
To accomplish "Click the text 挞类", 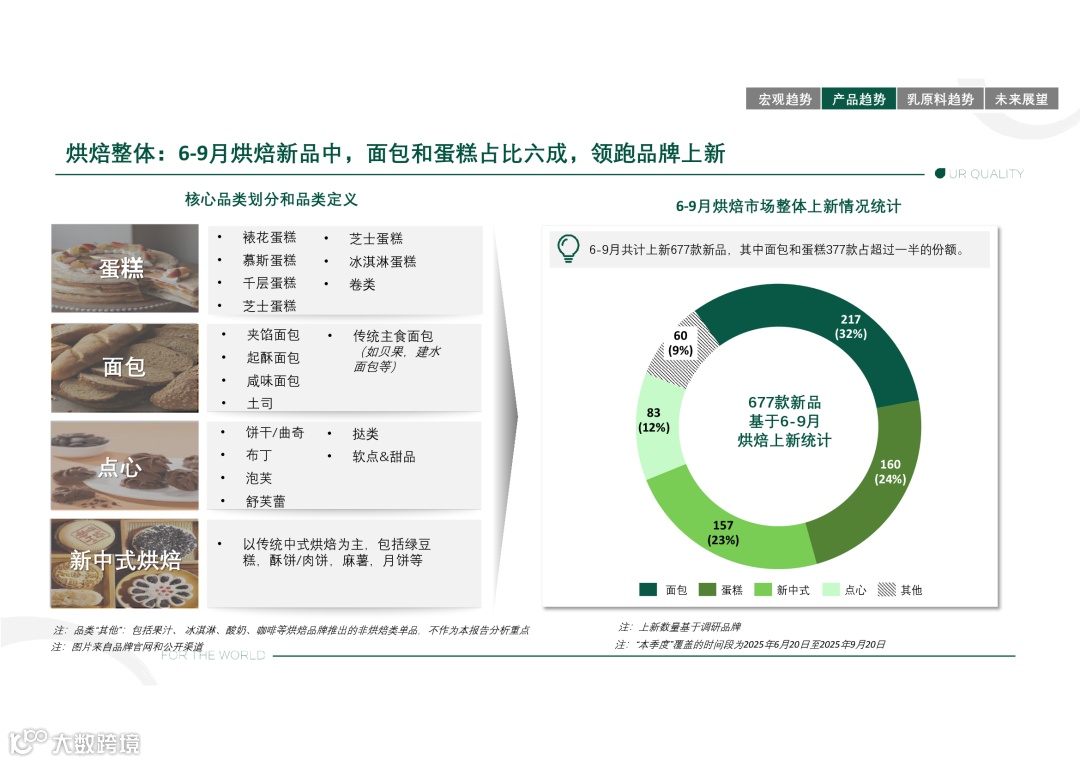I will pos(366,434).
